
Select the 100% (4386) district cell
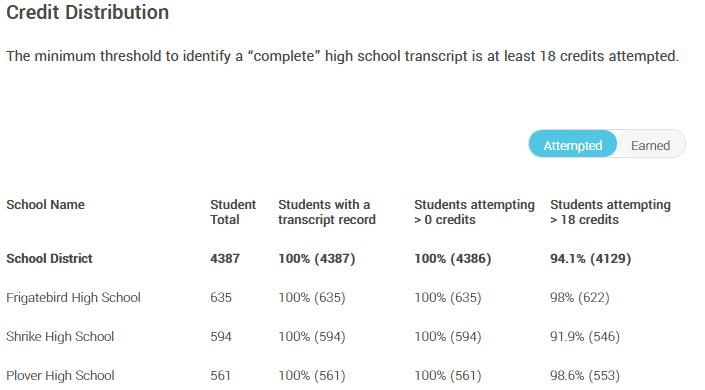coord(452,259)
